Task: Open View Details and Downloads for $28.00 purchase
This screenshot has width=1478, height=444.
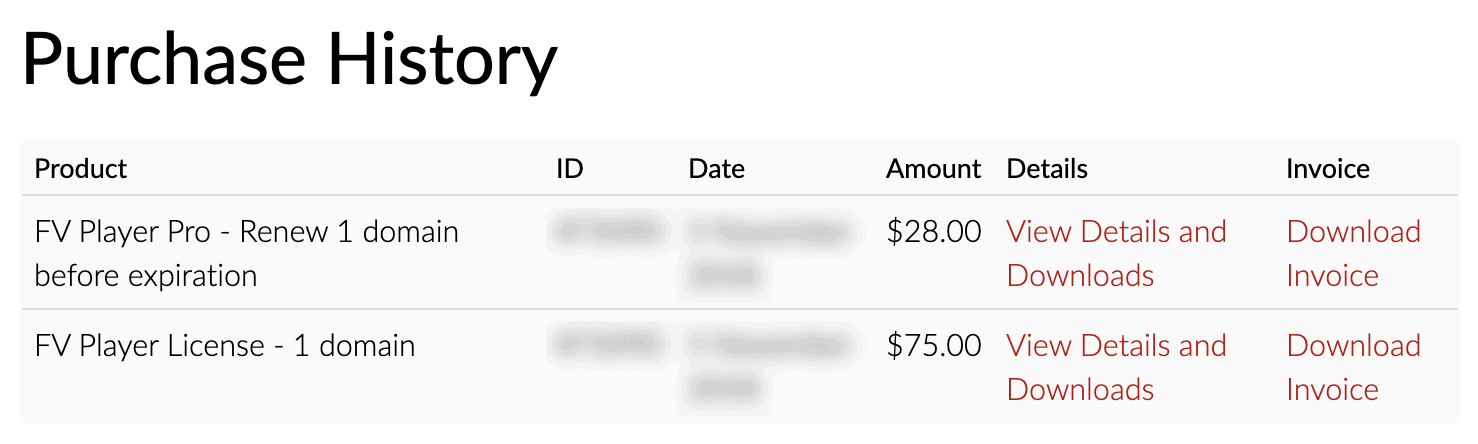Action: coord(1116,253)
